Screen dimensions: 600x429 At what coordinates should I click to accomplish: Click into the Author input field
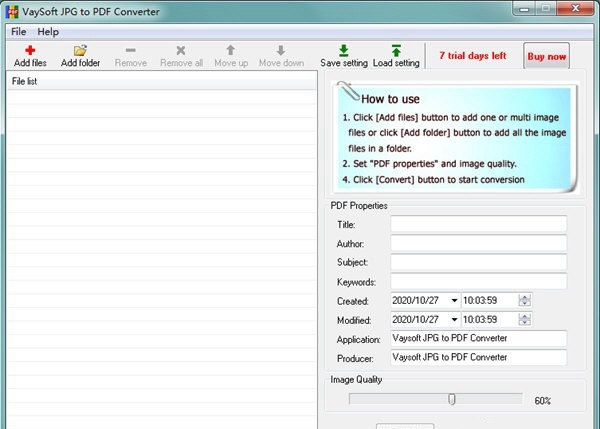pos(478,243)
